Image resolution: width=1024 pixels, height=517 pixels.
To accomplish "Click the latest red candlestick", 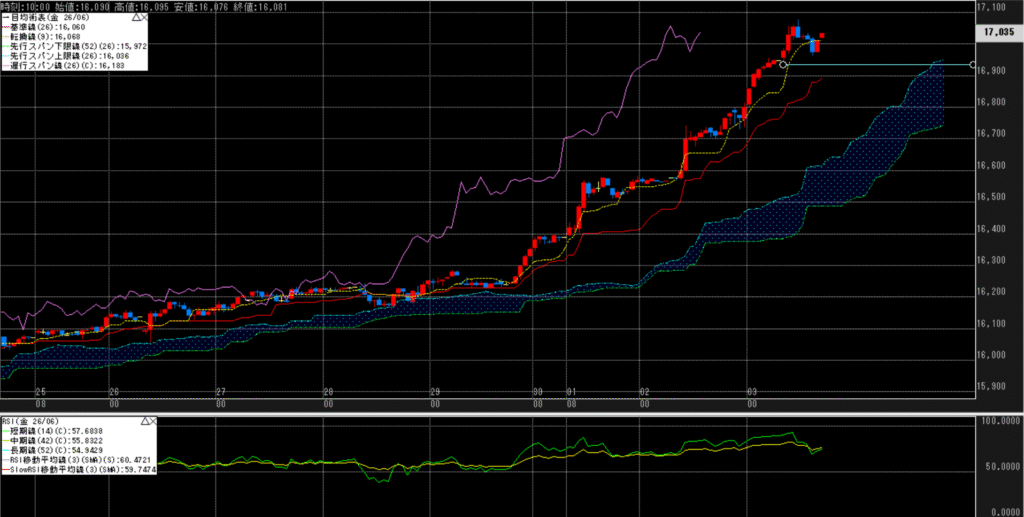I will pyautogui.click(x=822, y=36).
